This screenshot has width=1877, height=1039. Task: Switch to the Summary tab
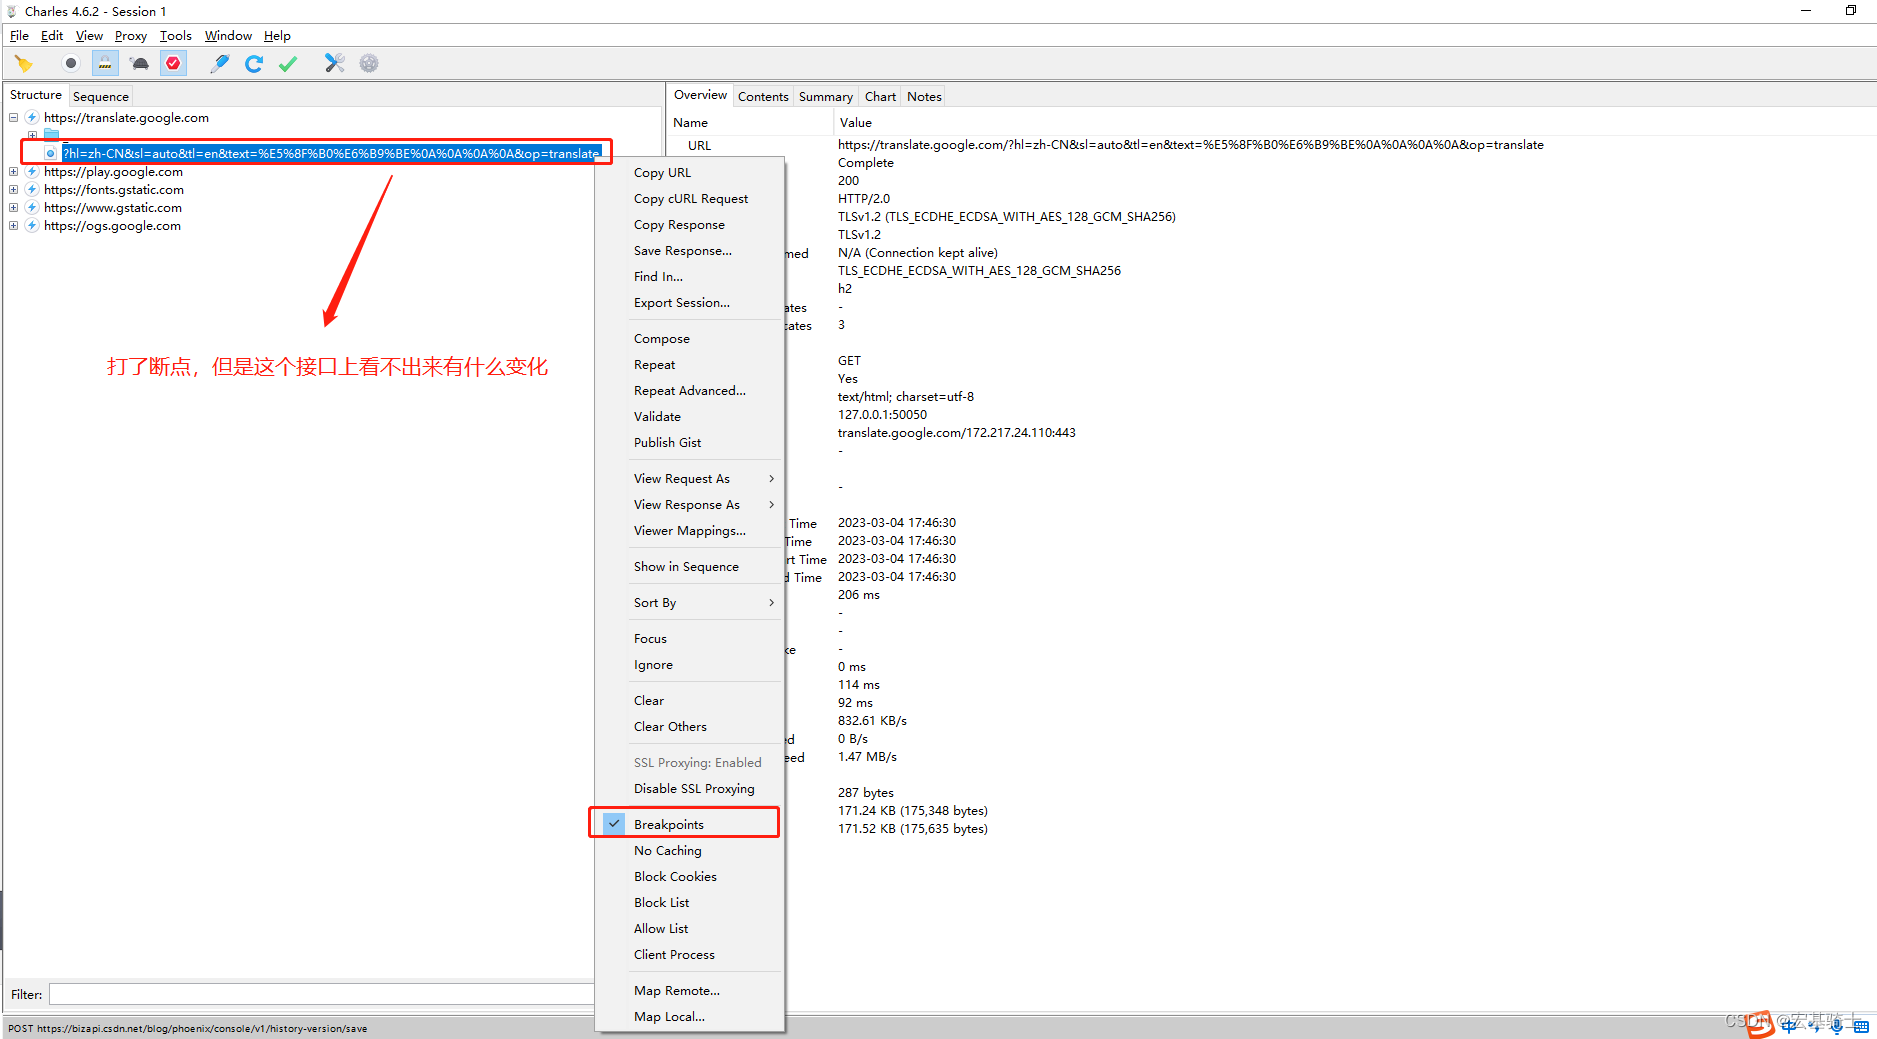(x=826, y=97)
